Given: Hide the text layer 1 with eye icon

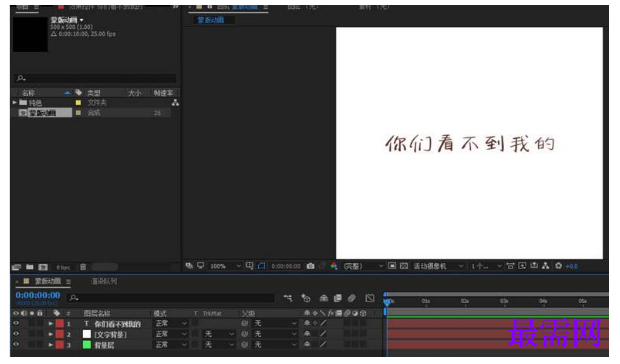Looking at the screenshot, I should [x=16, y=323].
